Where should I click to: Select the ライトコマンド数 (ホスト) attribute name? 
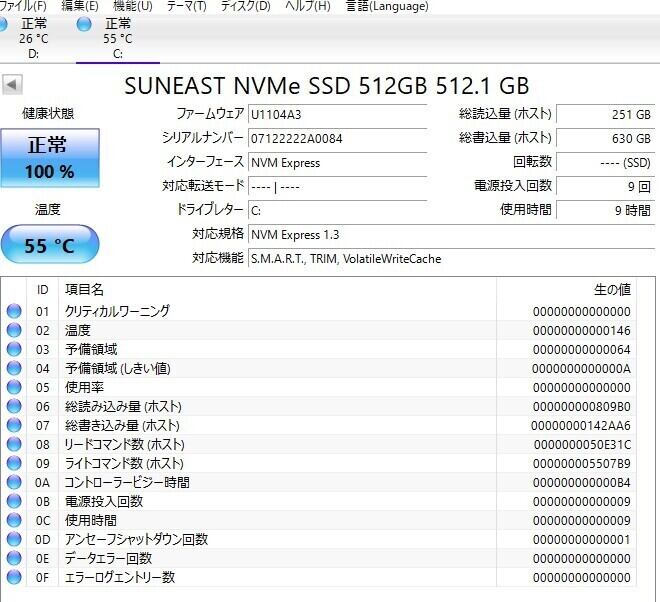click(124, 463)
